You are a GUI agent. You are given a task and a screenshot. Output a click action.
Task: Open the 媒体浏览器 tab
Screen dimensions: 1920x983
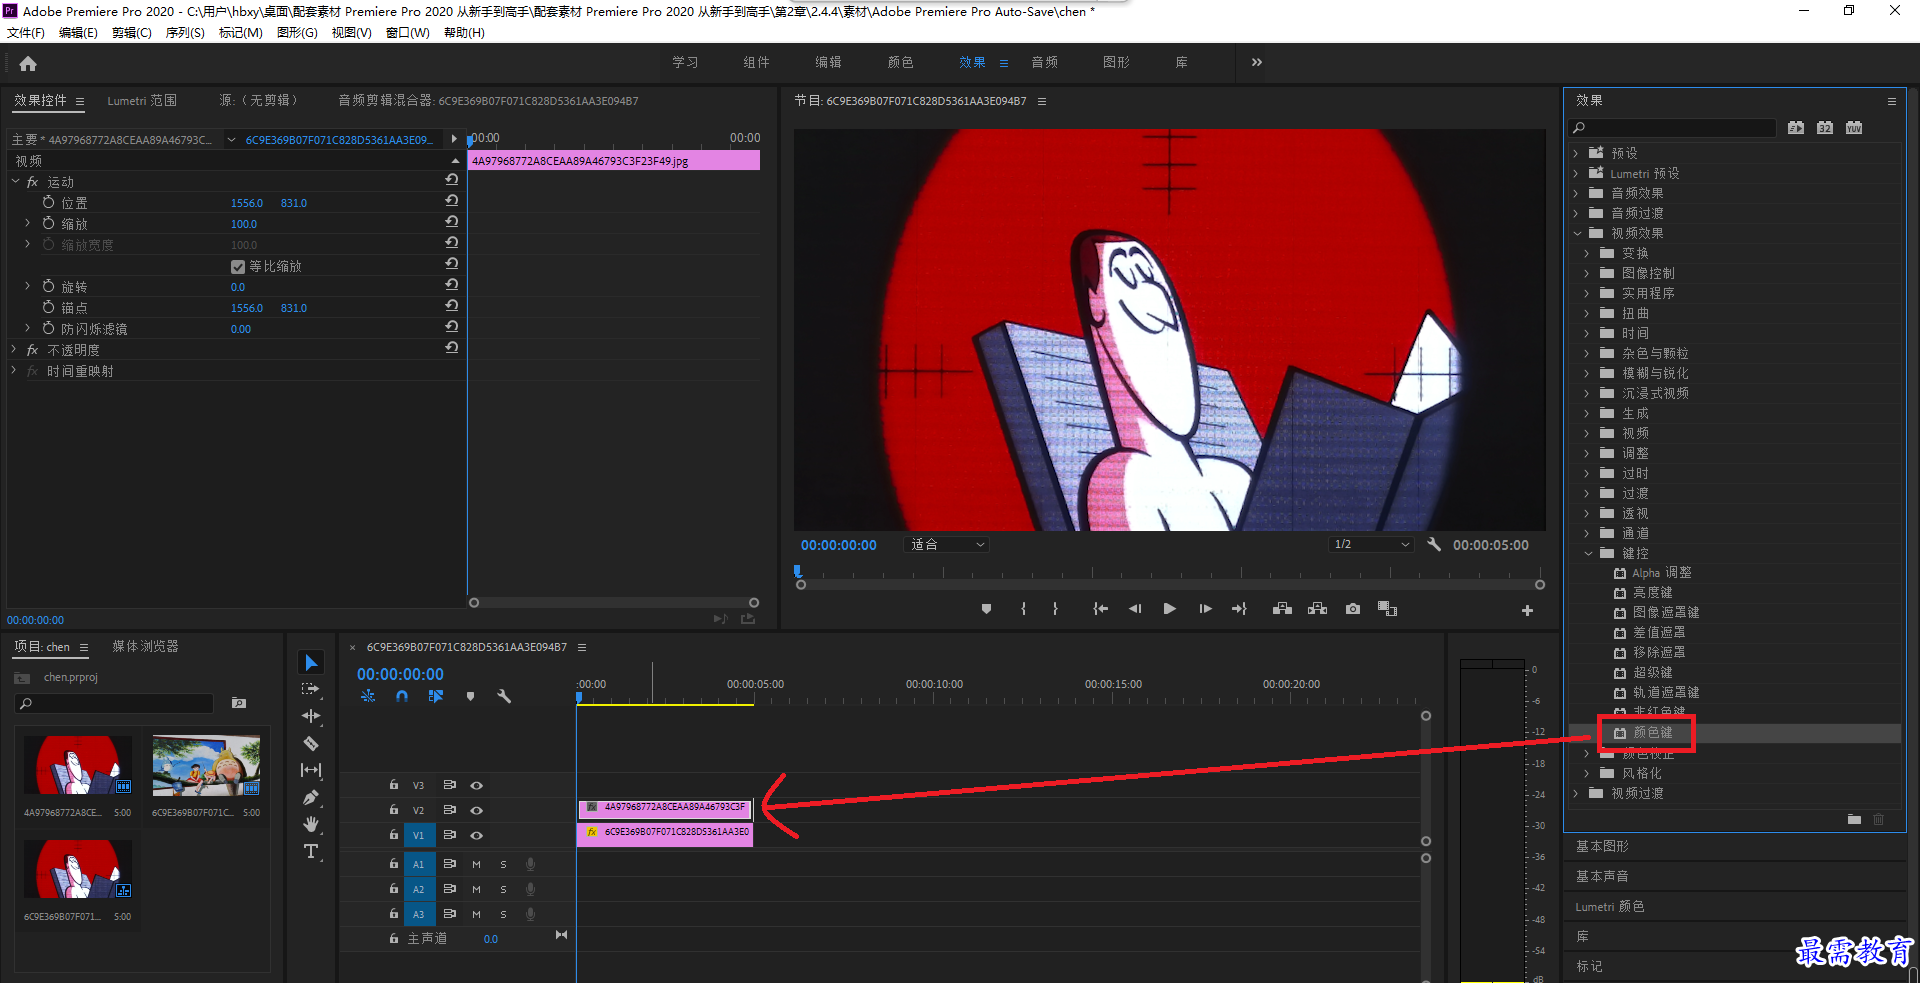click(x=145, y=647)
